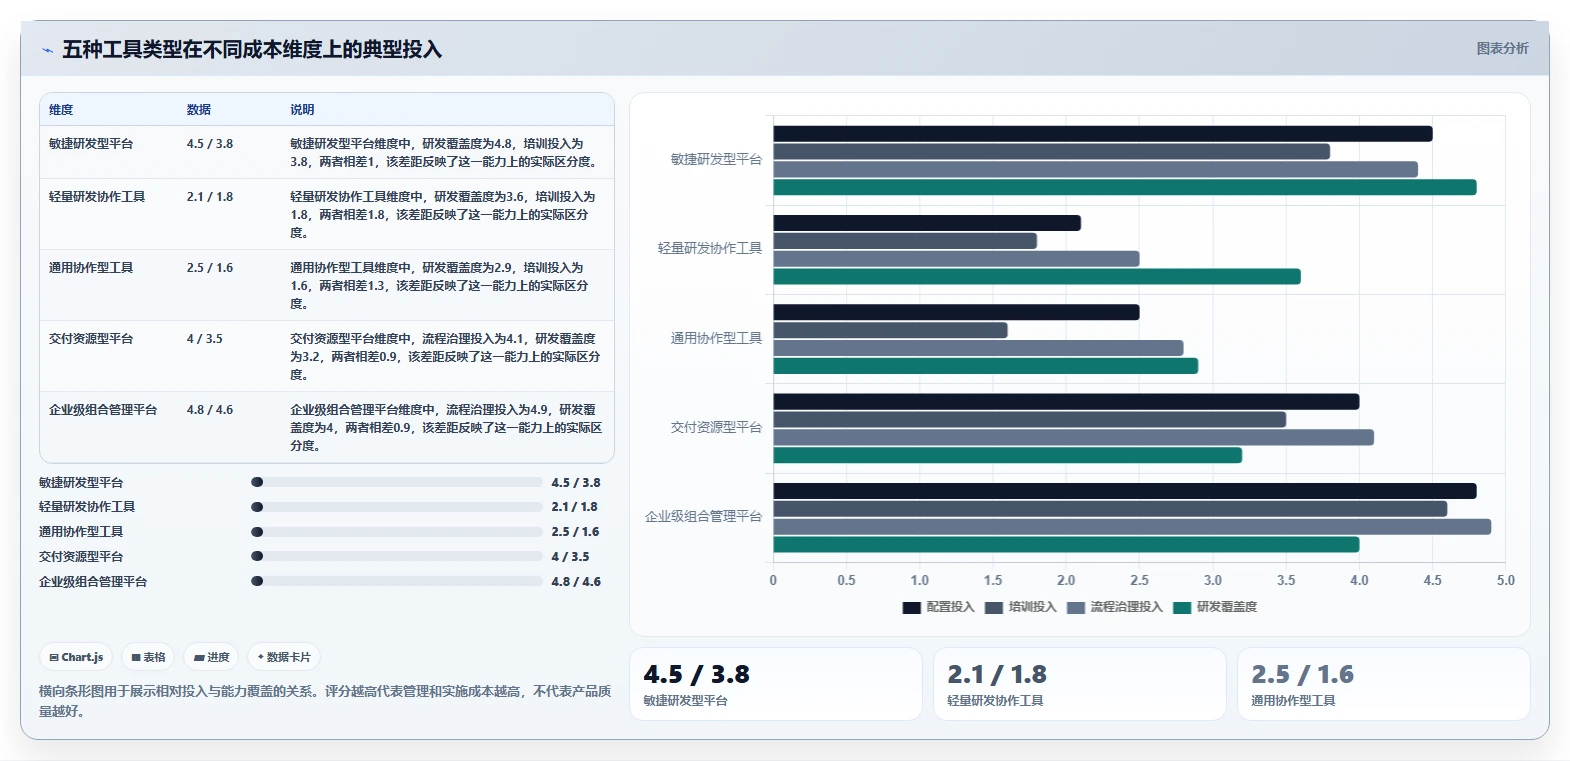
Task: Click the 通用协作型工具 progress bar
Action: (x=397, y=532)
